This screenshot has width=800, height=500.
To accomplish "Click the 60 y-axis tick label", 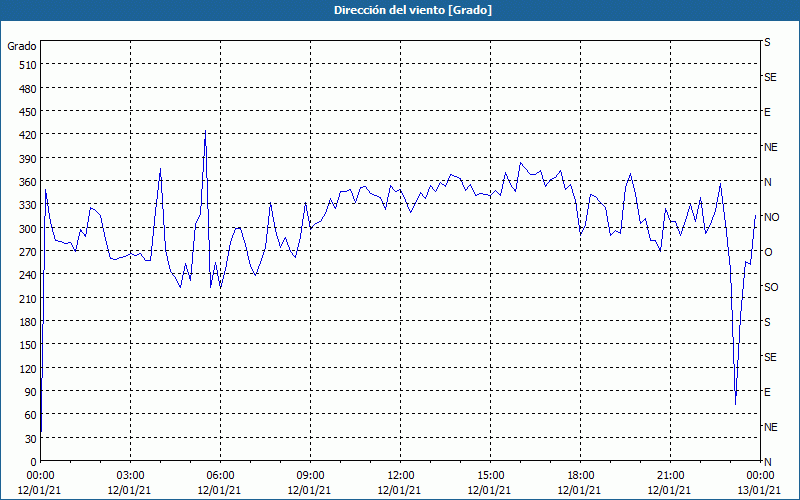I will pyautogui.click(x=31, y=415).
